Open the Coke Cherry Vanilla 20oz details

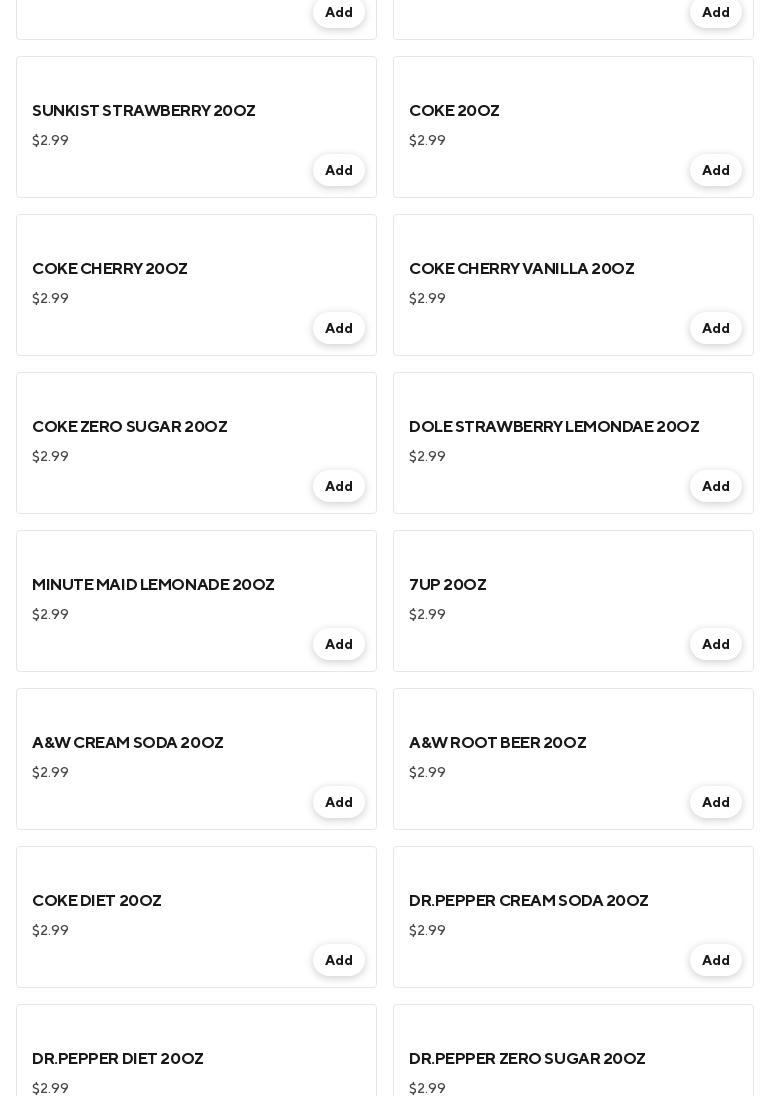(x=521, y=269)
